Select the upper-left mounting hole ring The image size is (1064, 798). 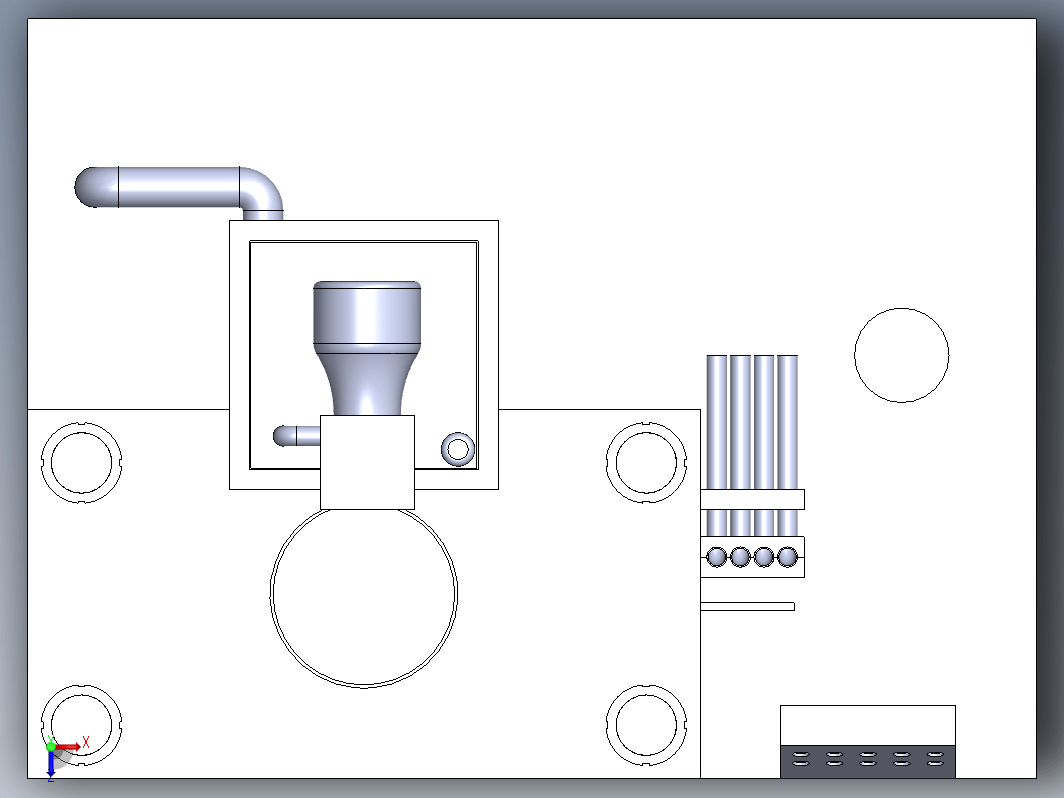[x=81, y=463]
